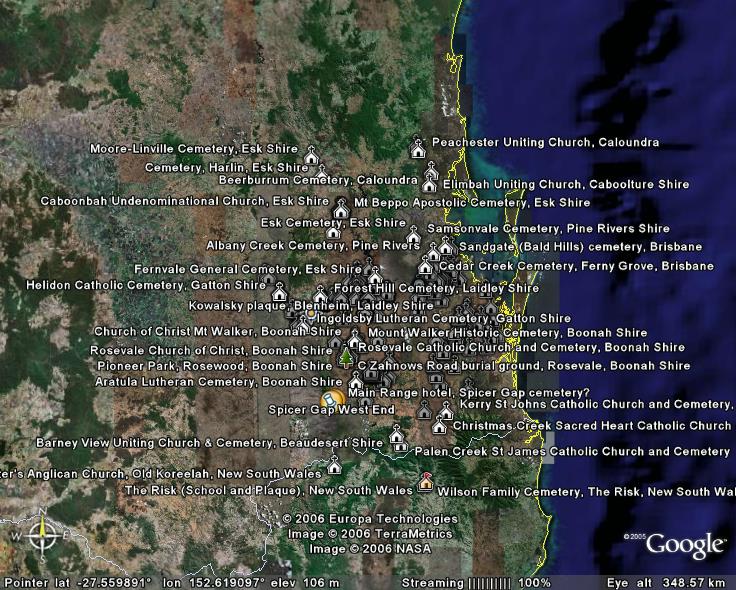Select the 'Kowalsky plaque, Blenheim, Laidley Shire' label
This screenshot has height=590, width=736.
[x=311, y=306]
